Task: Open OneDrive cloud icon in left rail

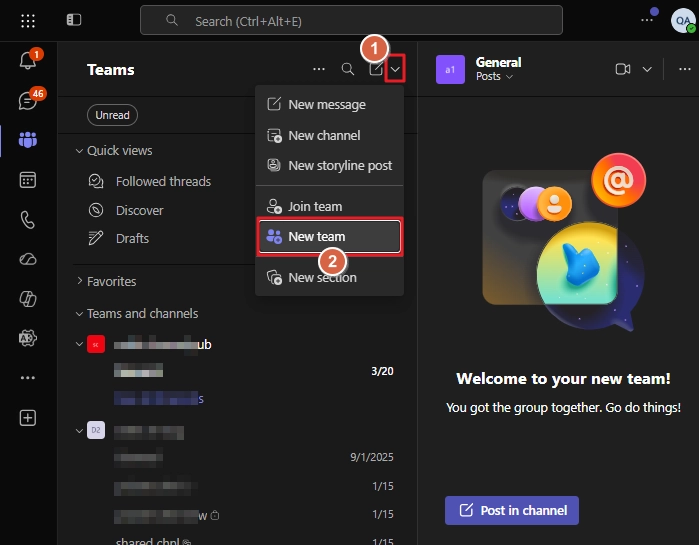Action: 28,259
